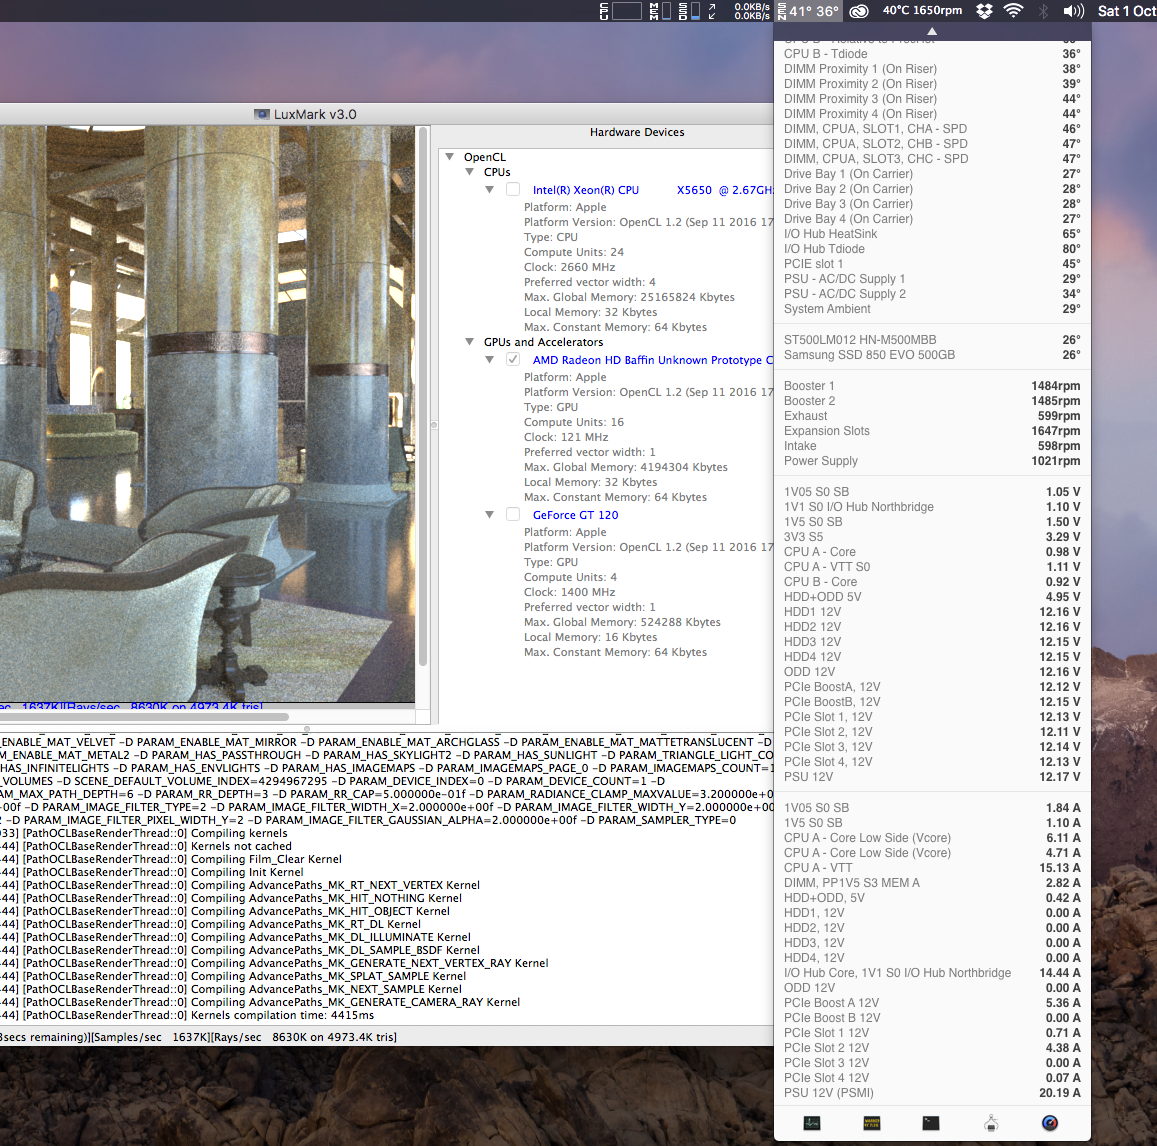Screen dimensions: 1157x1146
Task: Open the Wi-Fi menu
Action: [1014, 10]
